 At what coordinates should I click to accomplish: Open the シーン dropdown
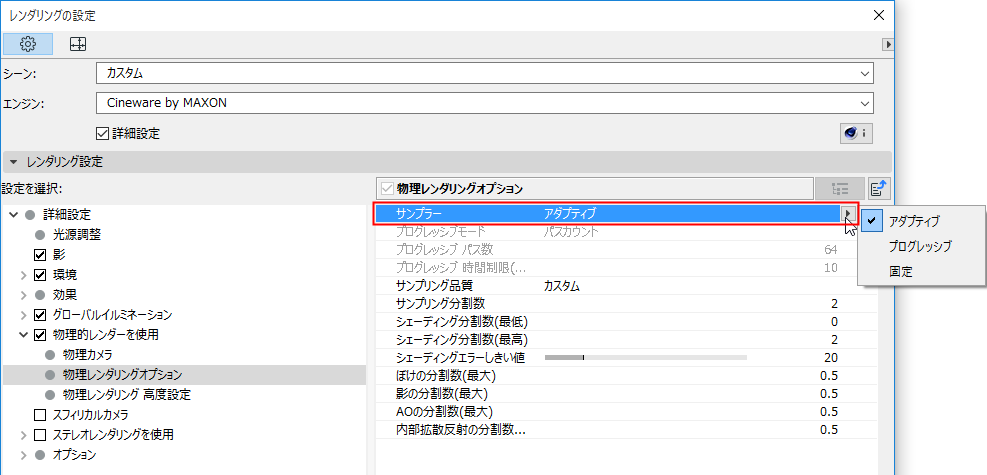(485, 73)
